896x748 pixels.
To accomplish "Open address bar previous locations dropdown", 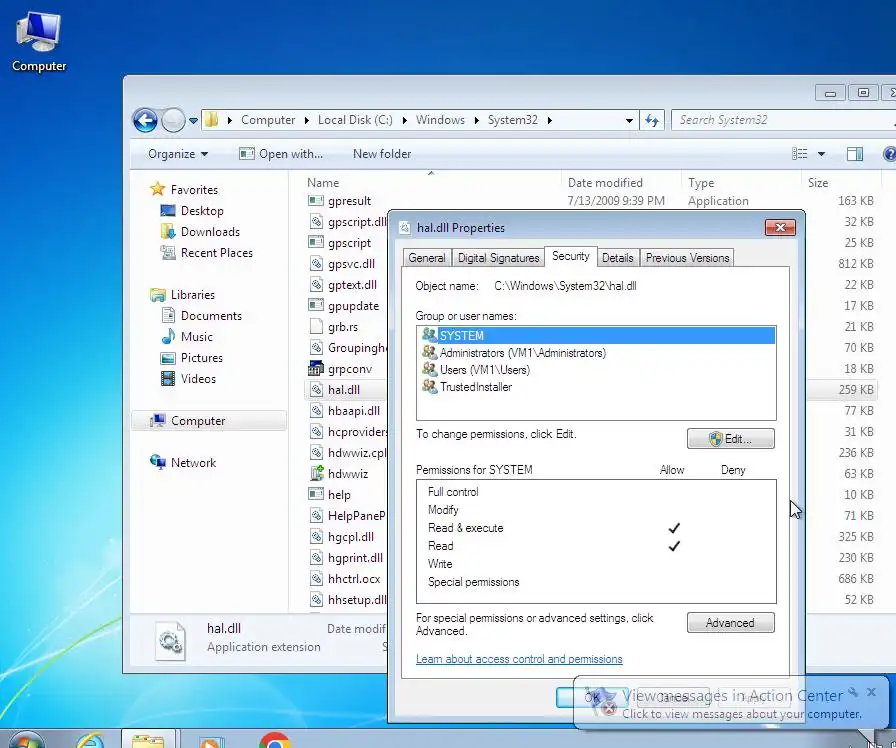I will [x=629, y=121].
